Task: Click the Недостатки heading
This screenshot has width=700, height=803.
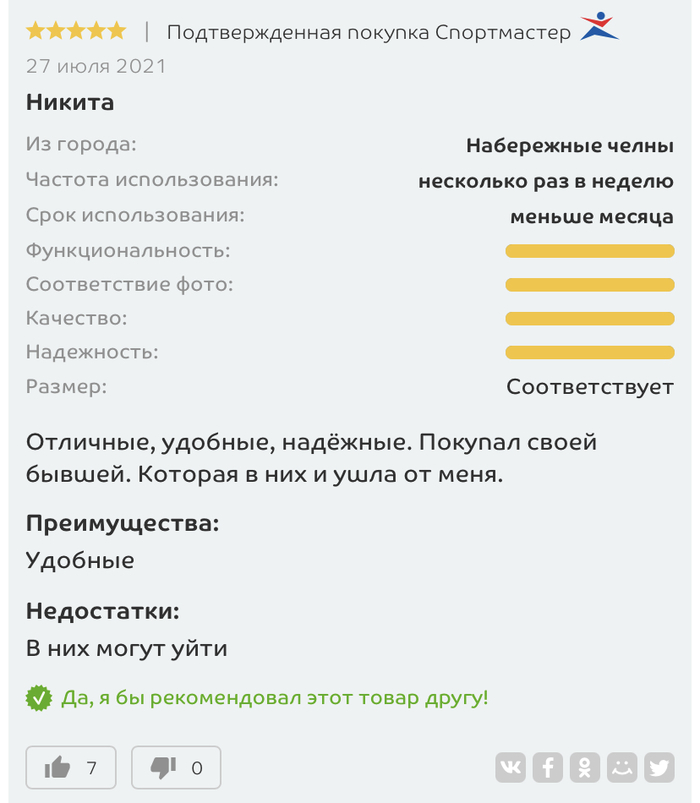Action: [x=103, y=611]
